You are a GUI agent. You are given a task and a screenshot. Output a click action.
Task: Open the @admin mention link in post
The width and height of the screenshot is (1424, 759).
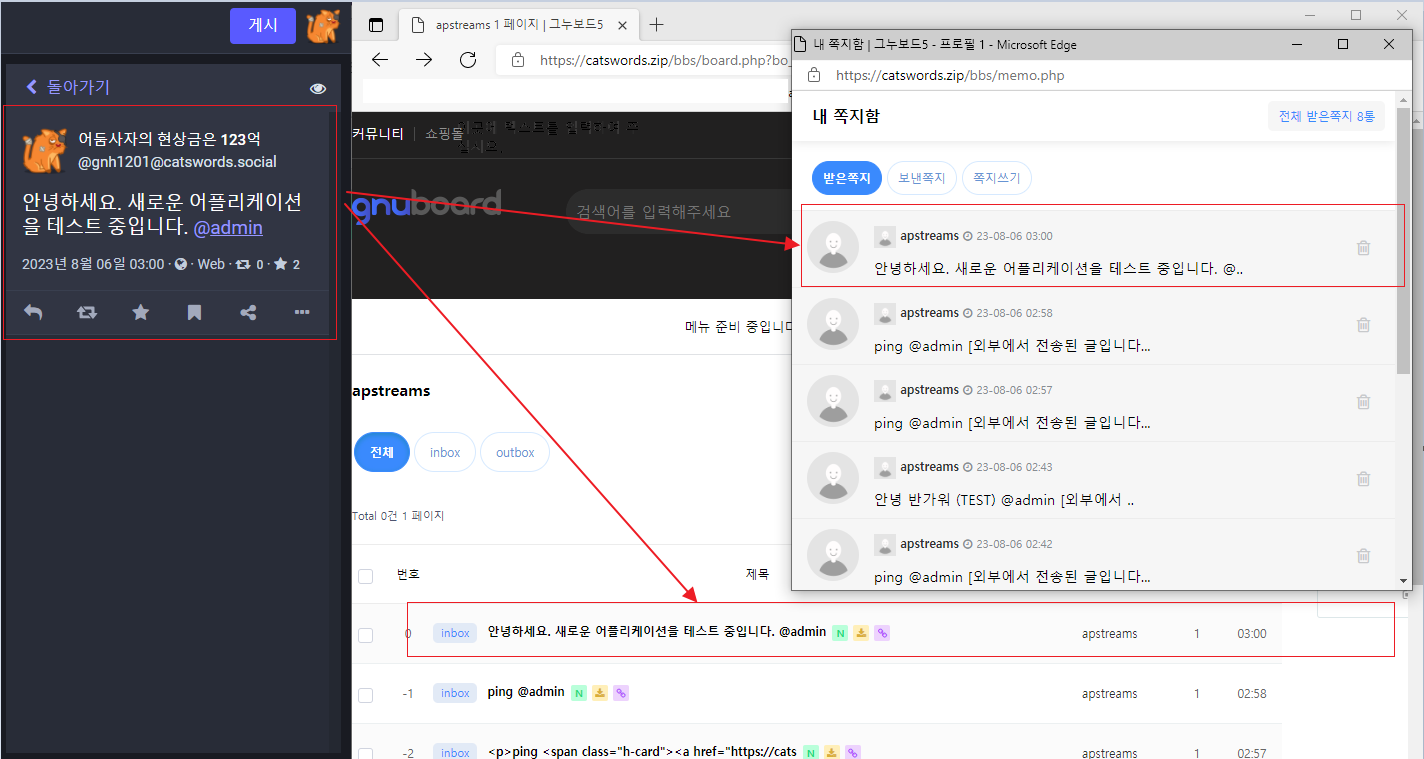[x=228, y=228]
